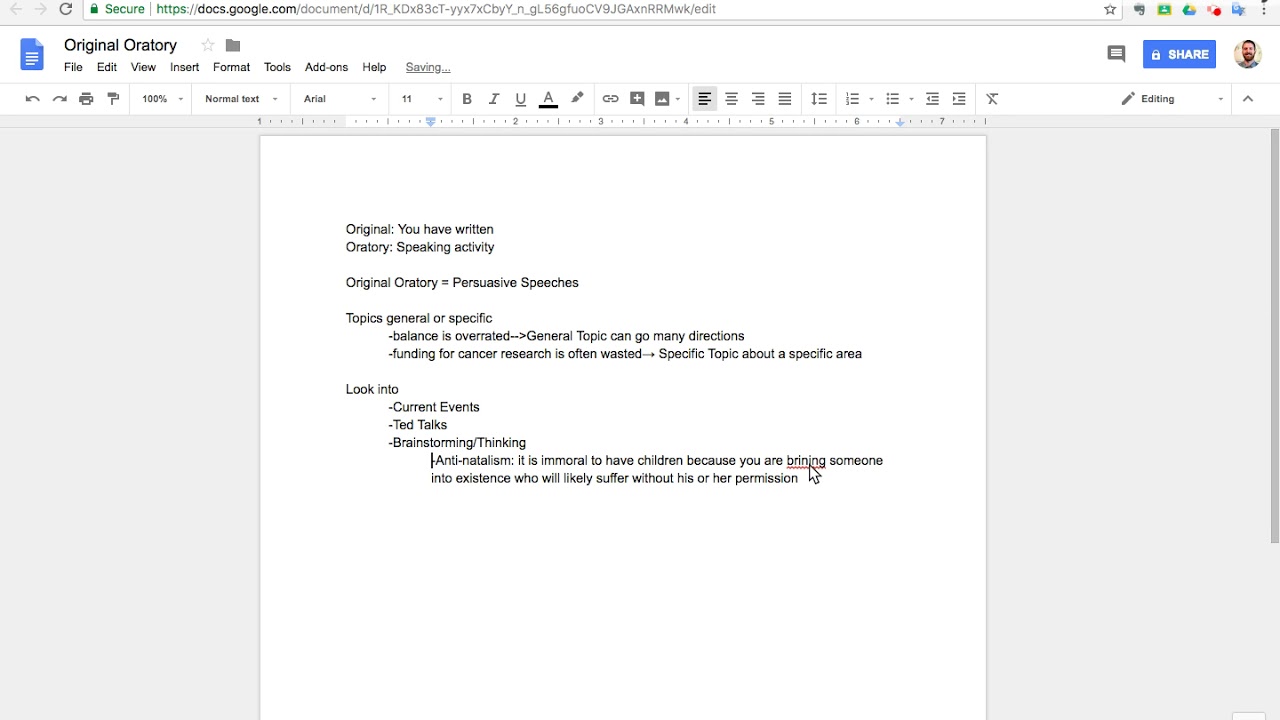Set left text alignment
Image resolution: width=1280 pixels, height=720 pixels.
click(x=704, y=99)
